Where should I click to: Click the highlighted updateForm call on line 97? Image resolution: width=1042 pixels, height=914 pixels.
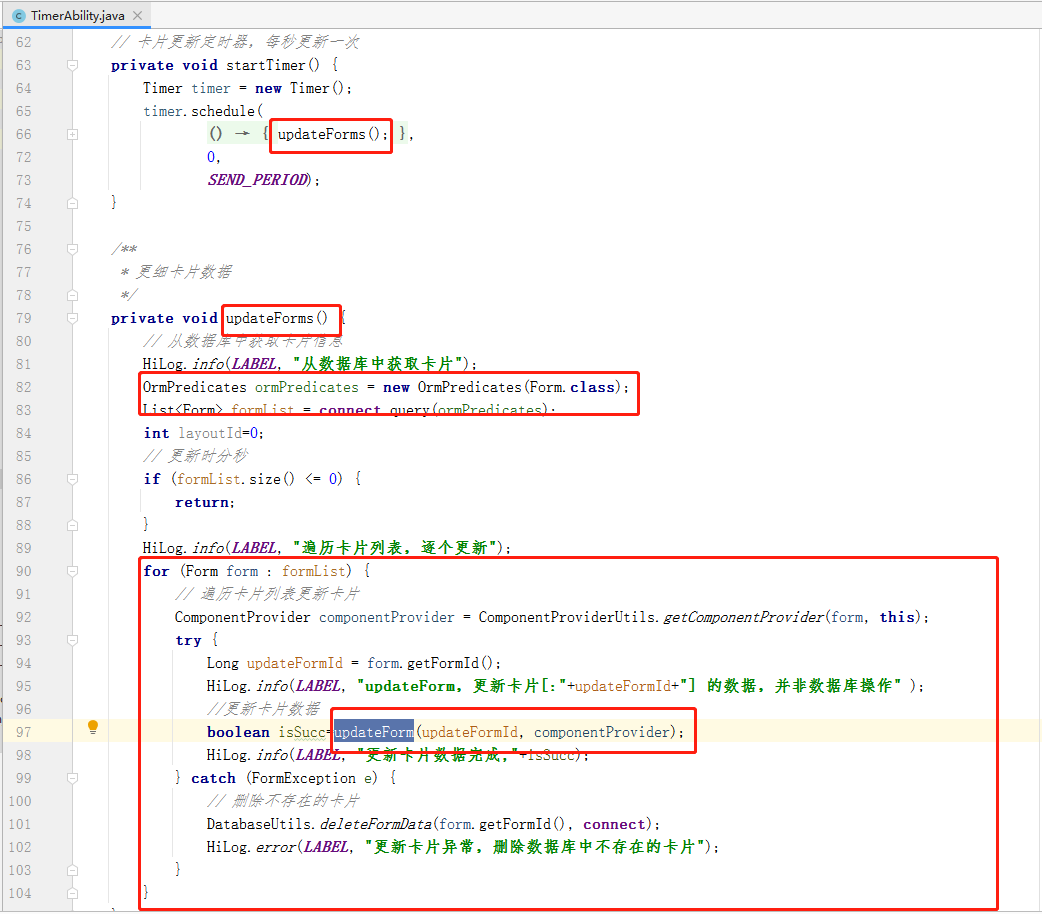(x=374, y=732)
